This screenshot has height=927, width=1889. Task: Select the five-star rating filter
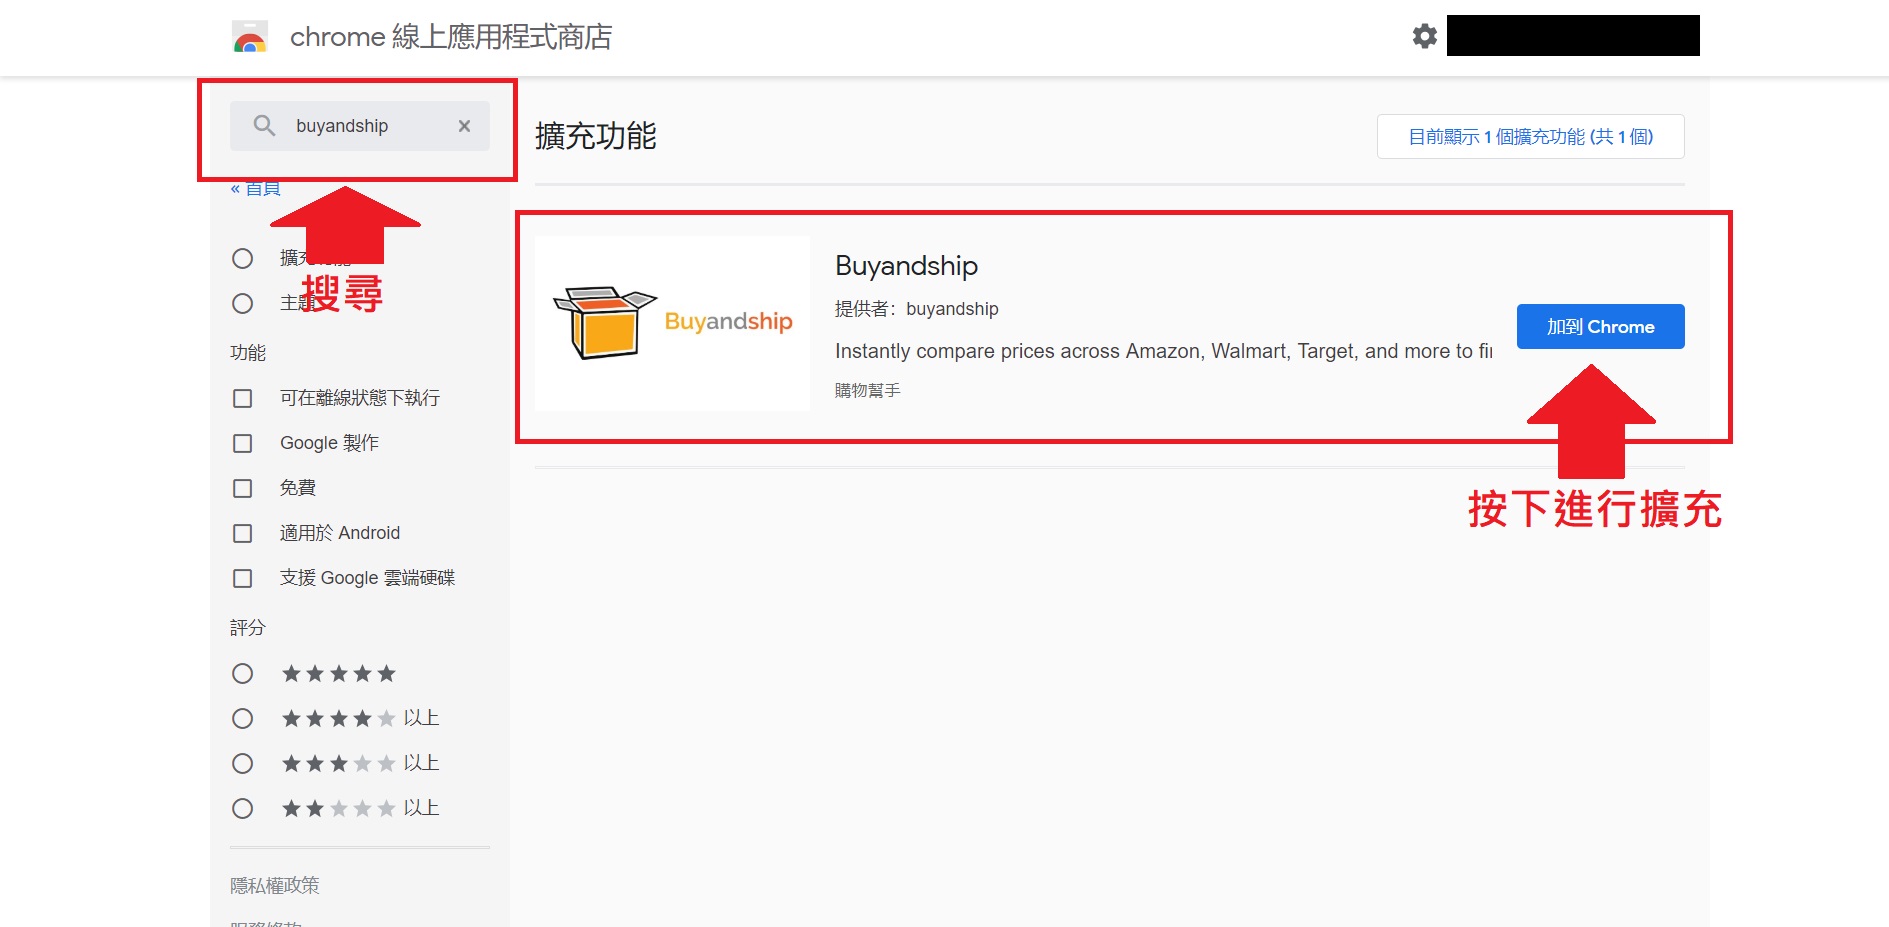click(242, 674)
